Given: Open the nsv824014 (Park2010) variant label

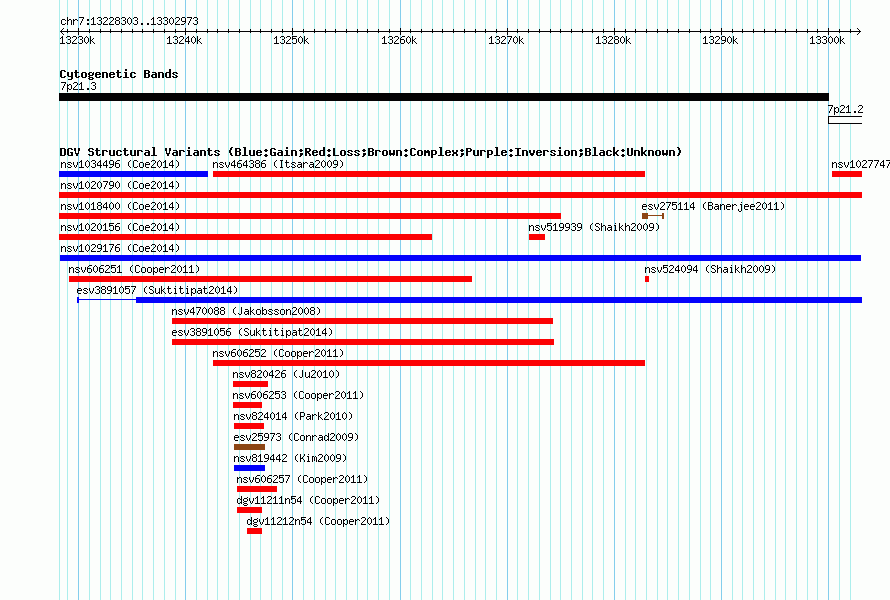Looking at the screenshot, I should [293, 416].
